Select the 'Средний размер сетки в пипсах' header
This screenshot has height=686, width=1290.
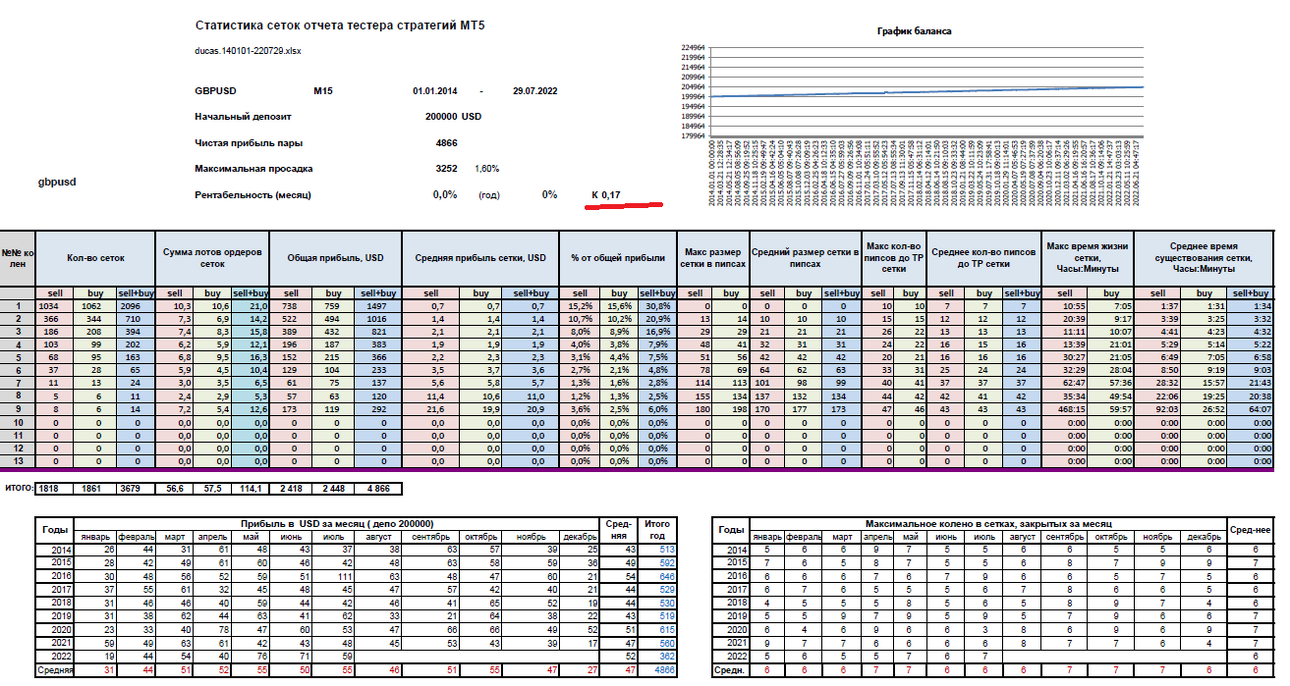click(804, 257)
